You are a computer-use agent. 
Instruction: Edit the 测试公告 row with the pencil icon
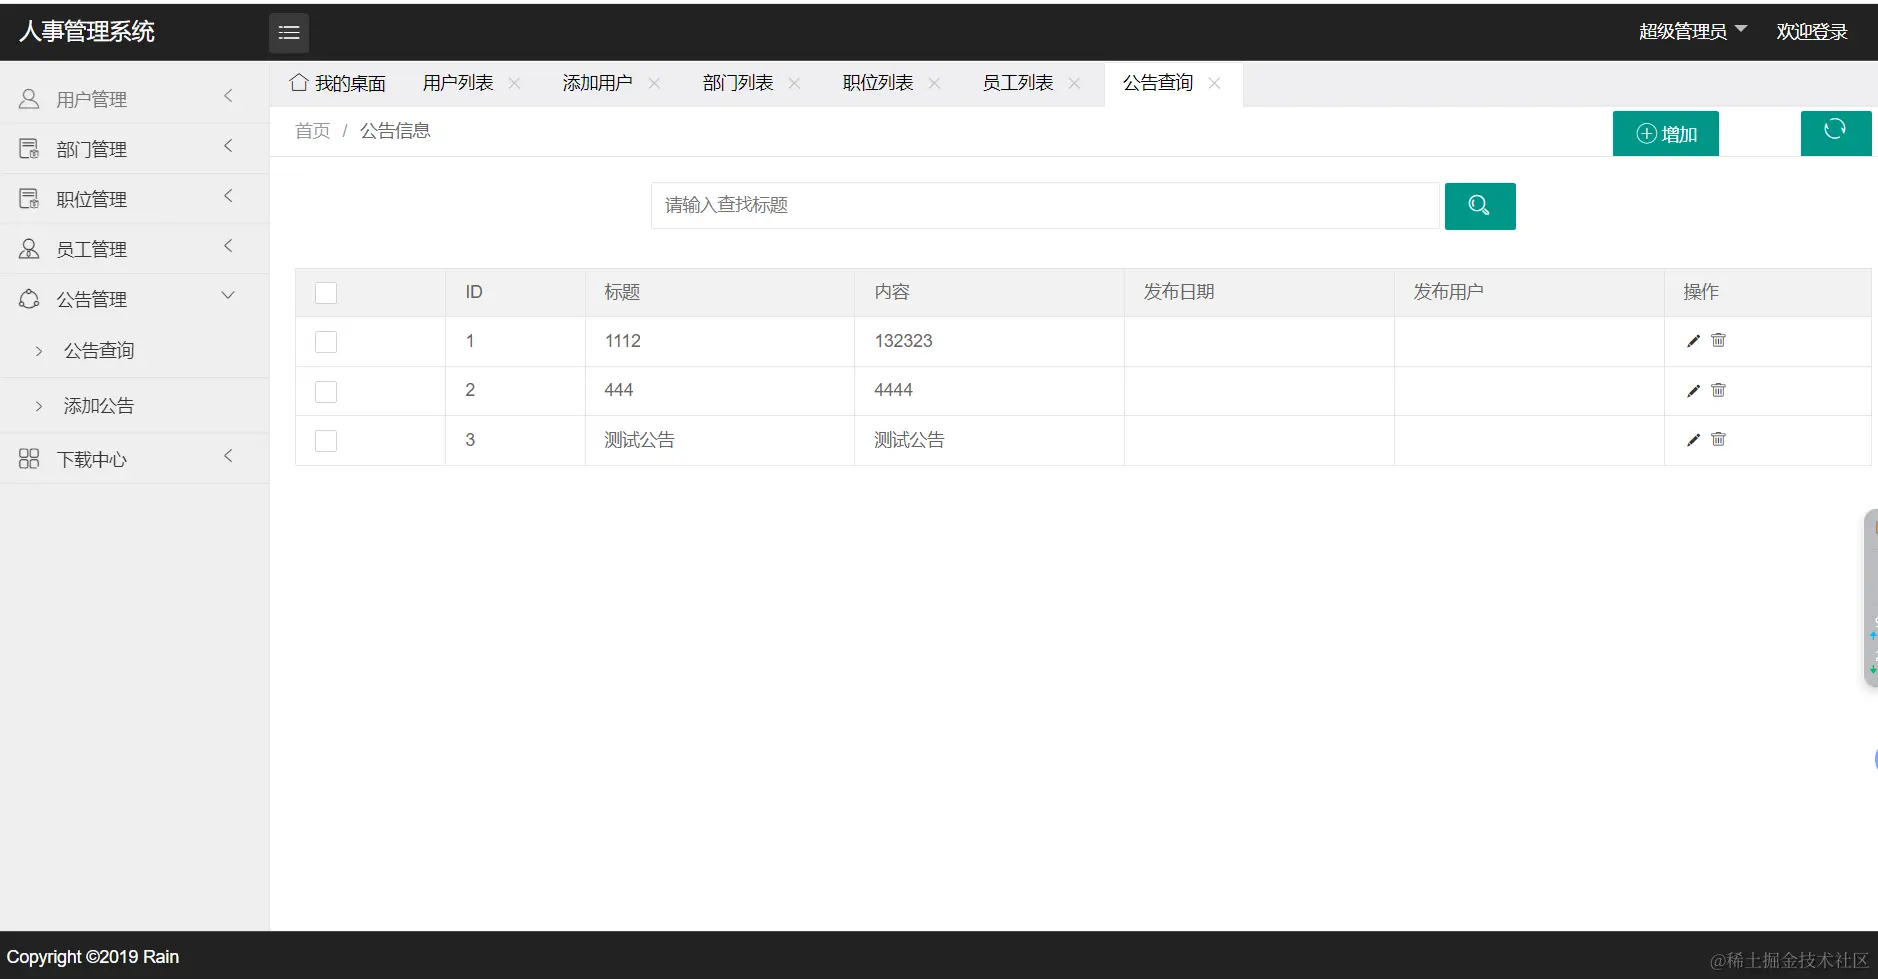[1693, 440]
